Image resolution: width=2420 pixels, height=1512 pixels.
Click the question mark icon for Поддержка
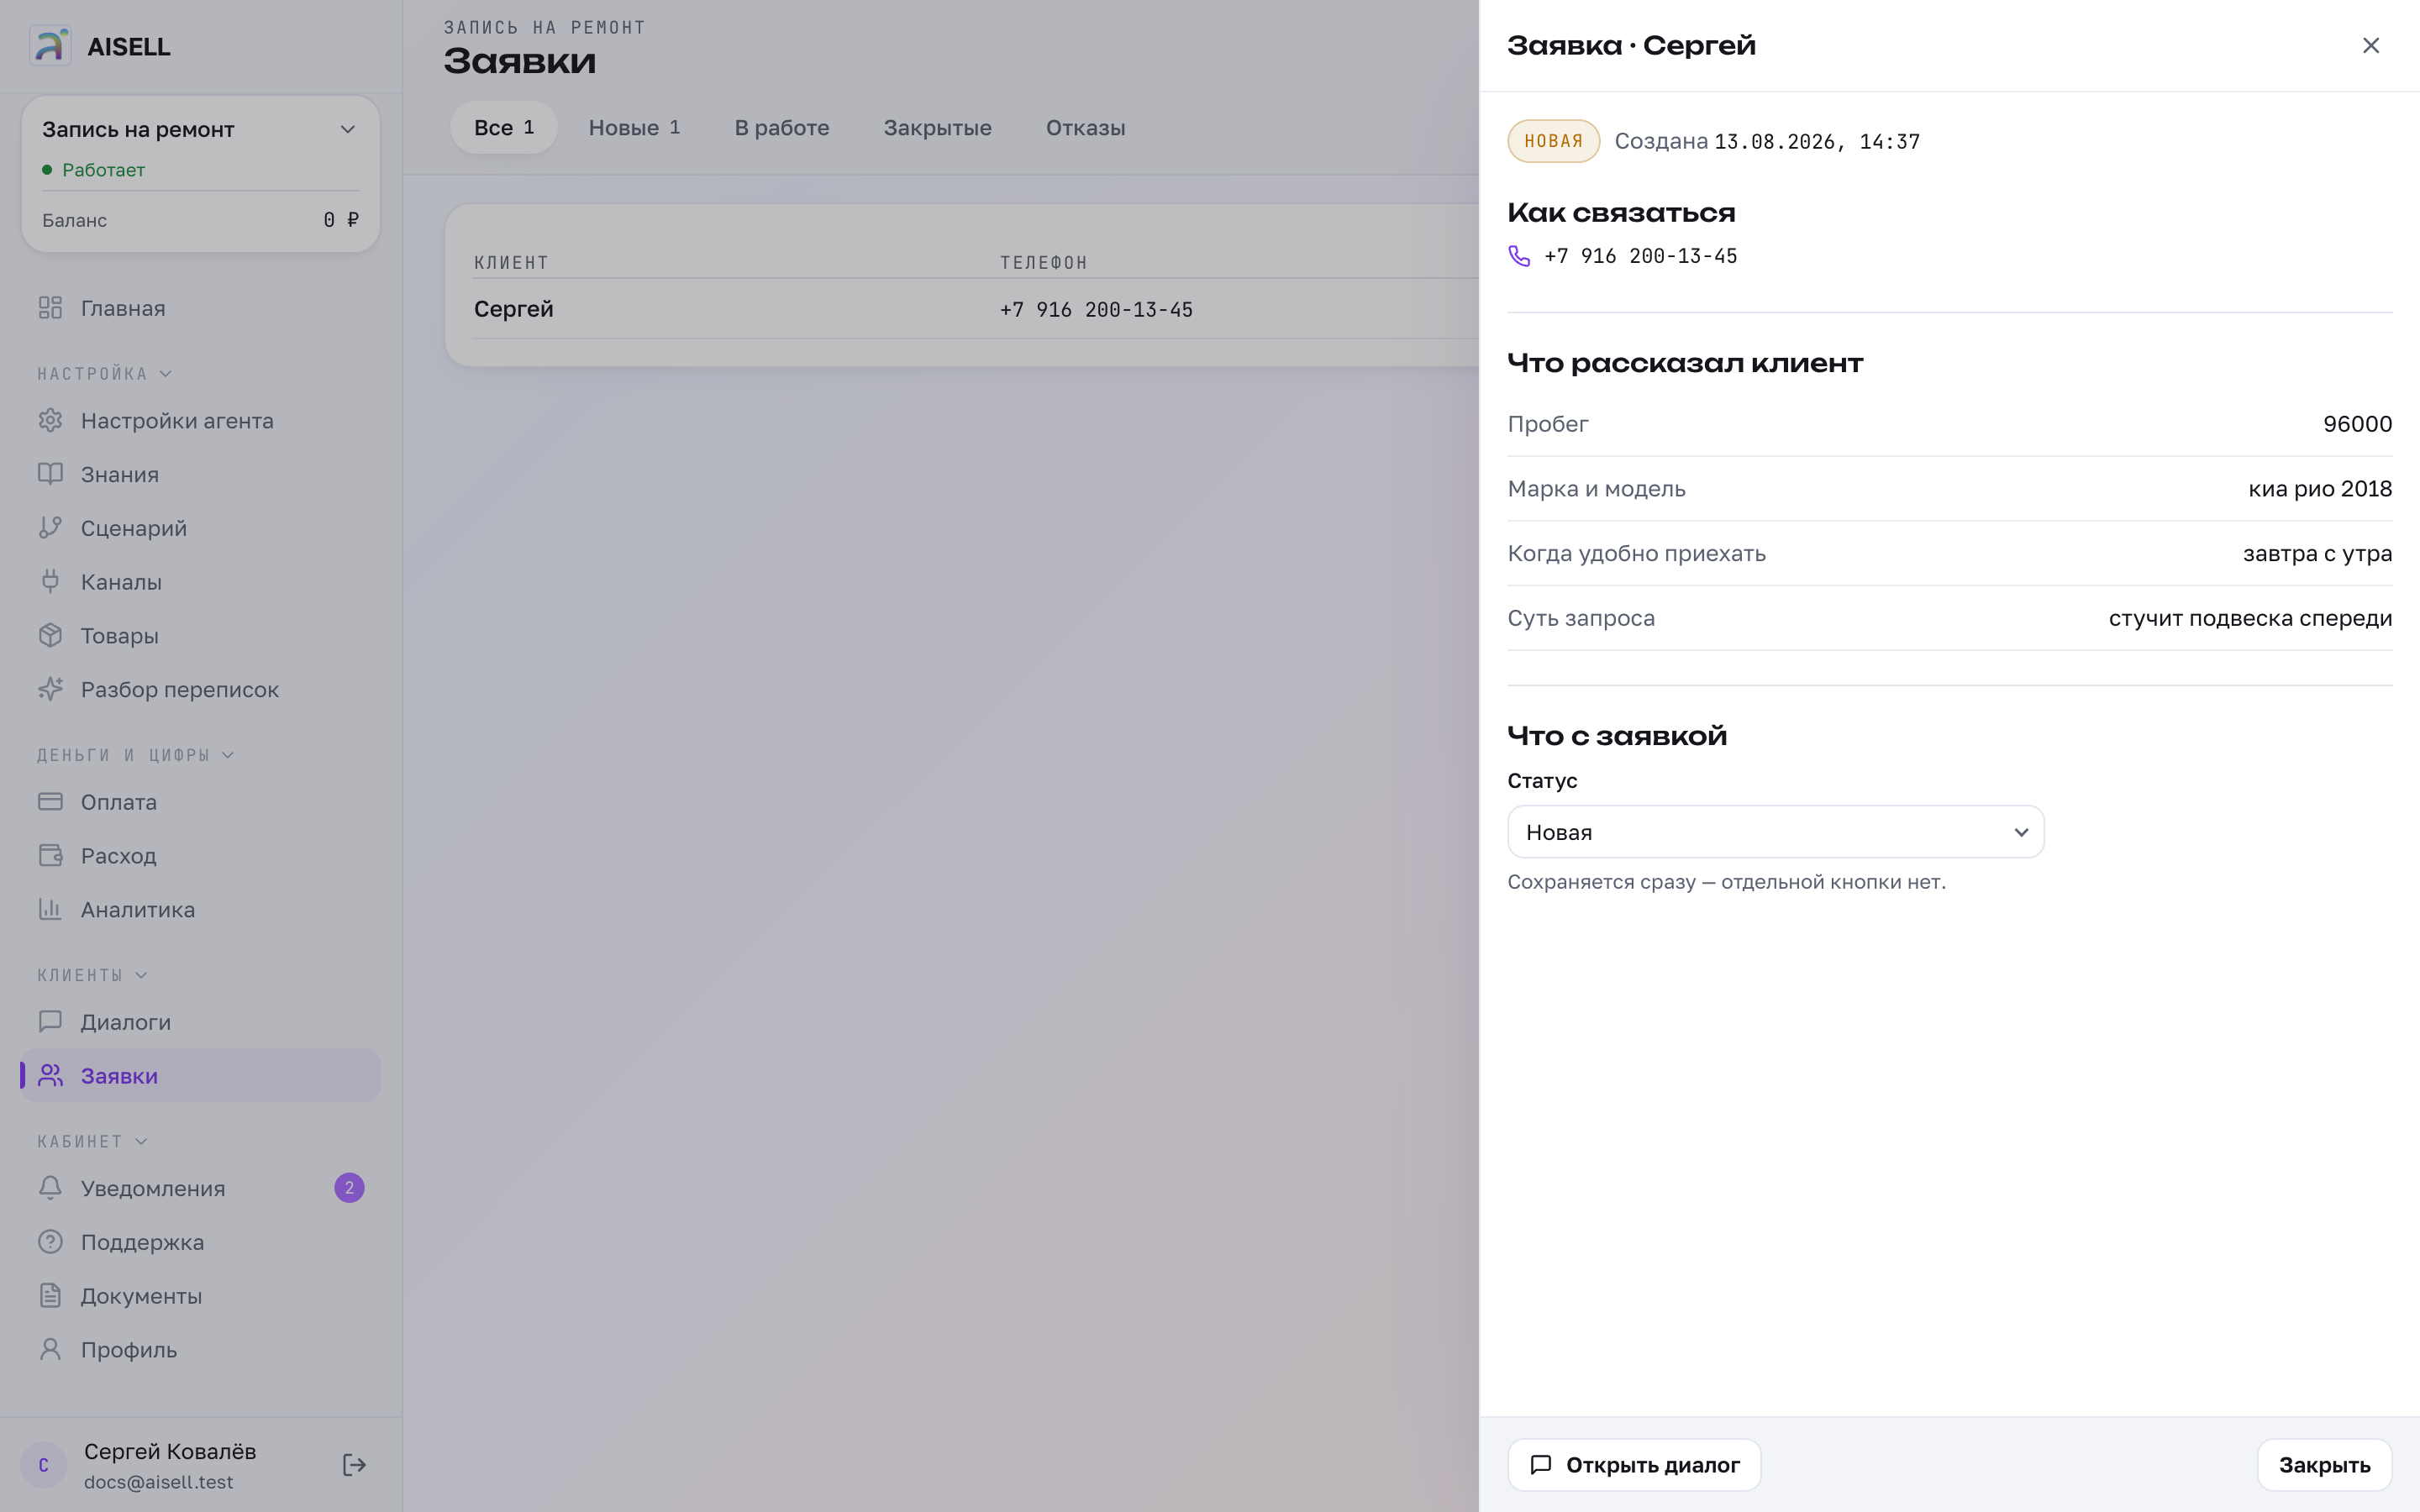(50, 1242)
